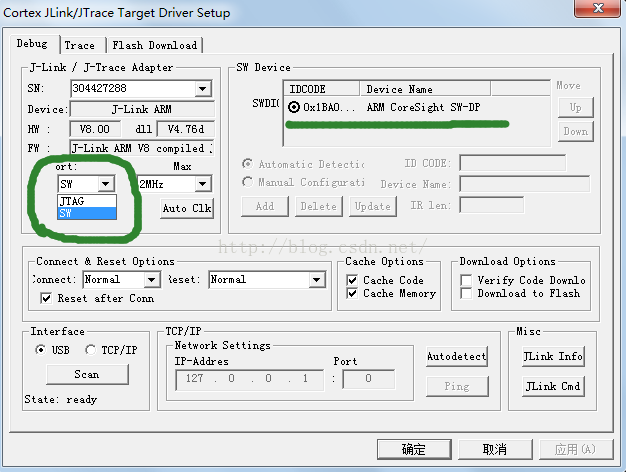The width and height of the screenshot is (626, 472).
Task: Cancel with the 取消 button
Action: click(495, 450)
